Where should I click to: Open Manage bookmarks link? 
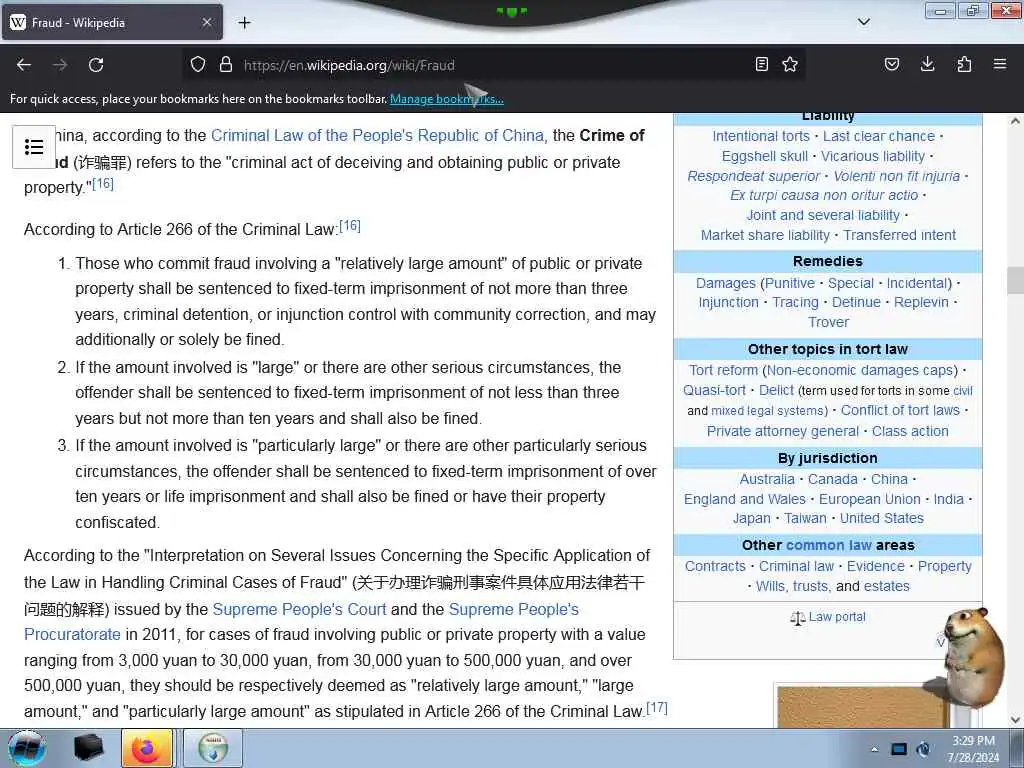click(447, 99)
